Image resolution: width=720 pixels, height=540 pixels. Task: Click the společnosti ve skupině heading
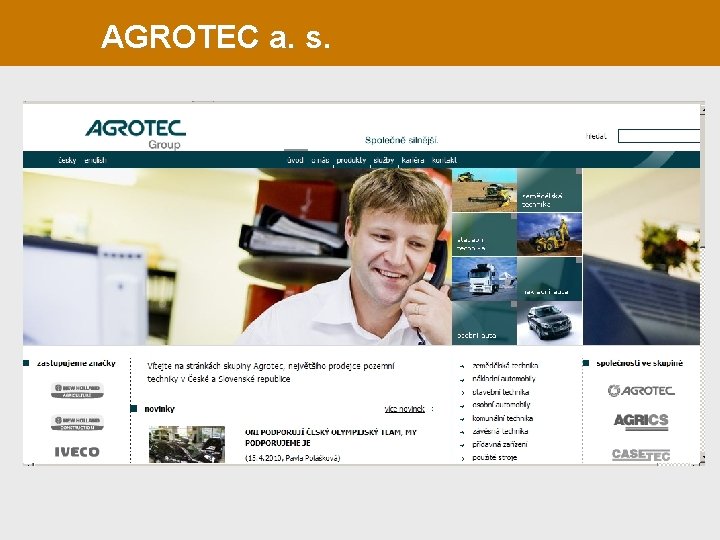click(639, 363)
